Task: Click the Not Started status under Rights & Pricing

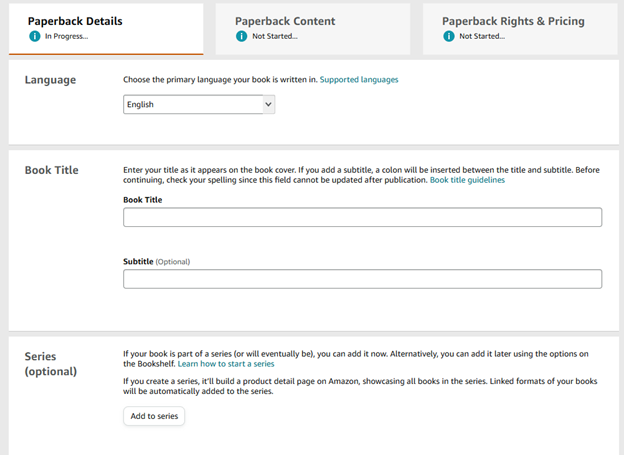Action: 482,36
